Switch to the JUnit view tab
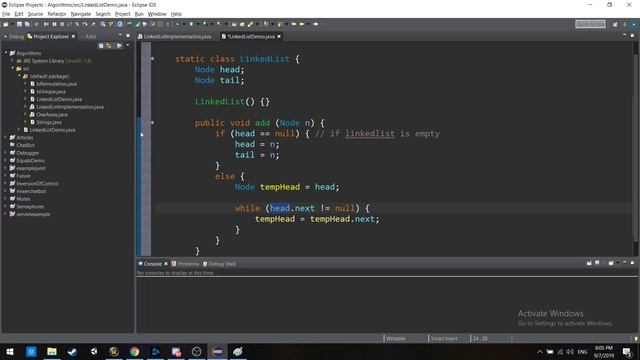Viewport: 640px width, 360px height. click(x=89, y=36)
